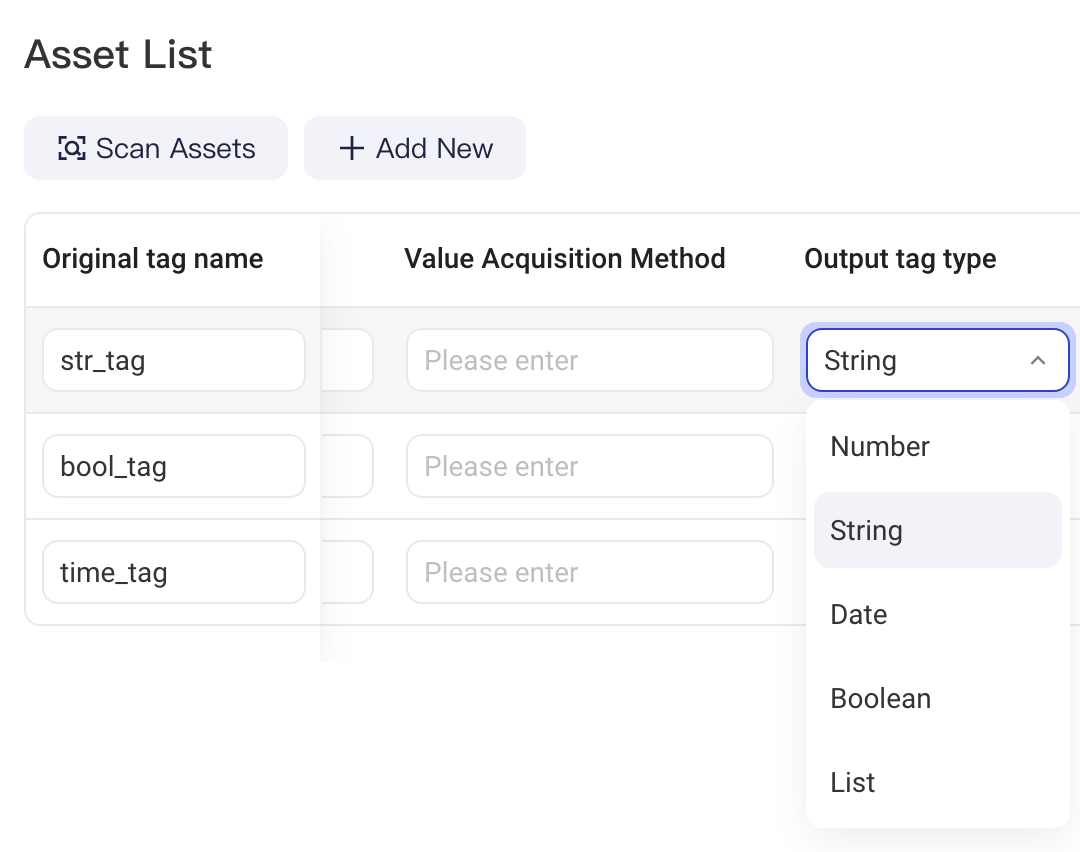The height and width of the screenshot is (852, 1080).
Task: Click the plus icon beside Add New
Action: [351, 148]
